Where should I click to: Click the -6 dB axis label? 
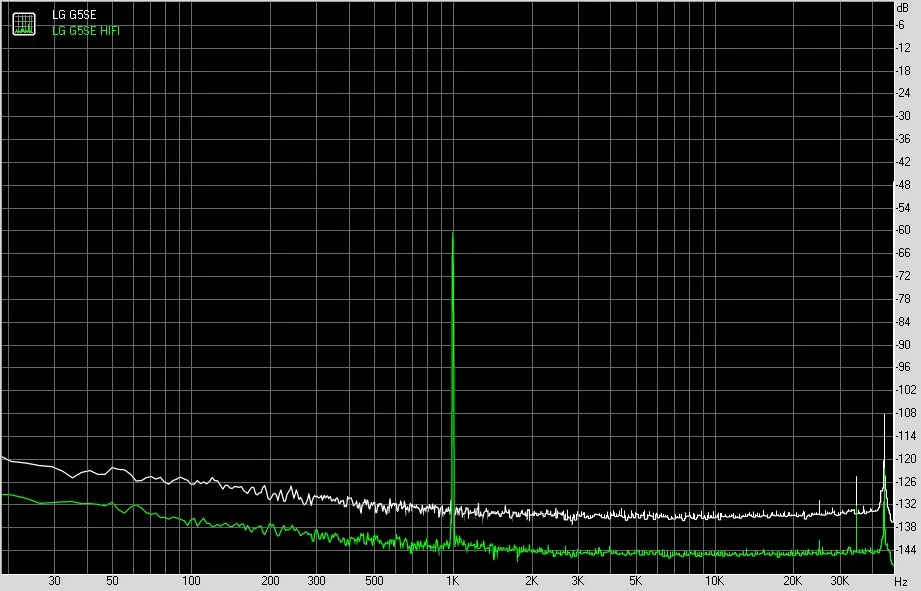click(900, 25)
